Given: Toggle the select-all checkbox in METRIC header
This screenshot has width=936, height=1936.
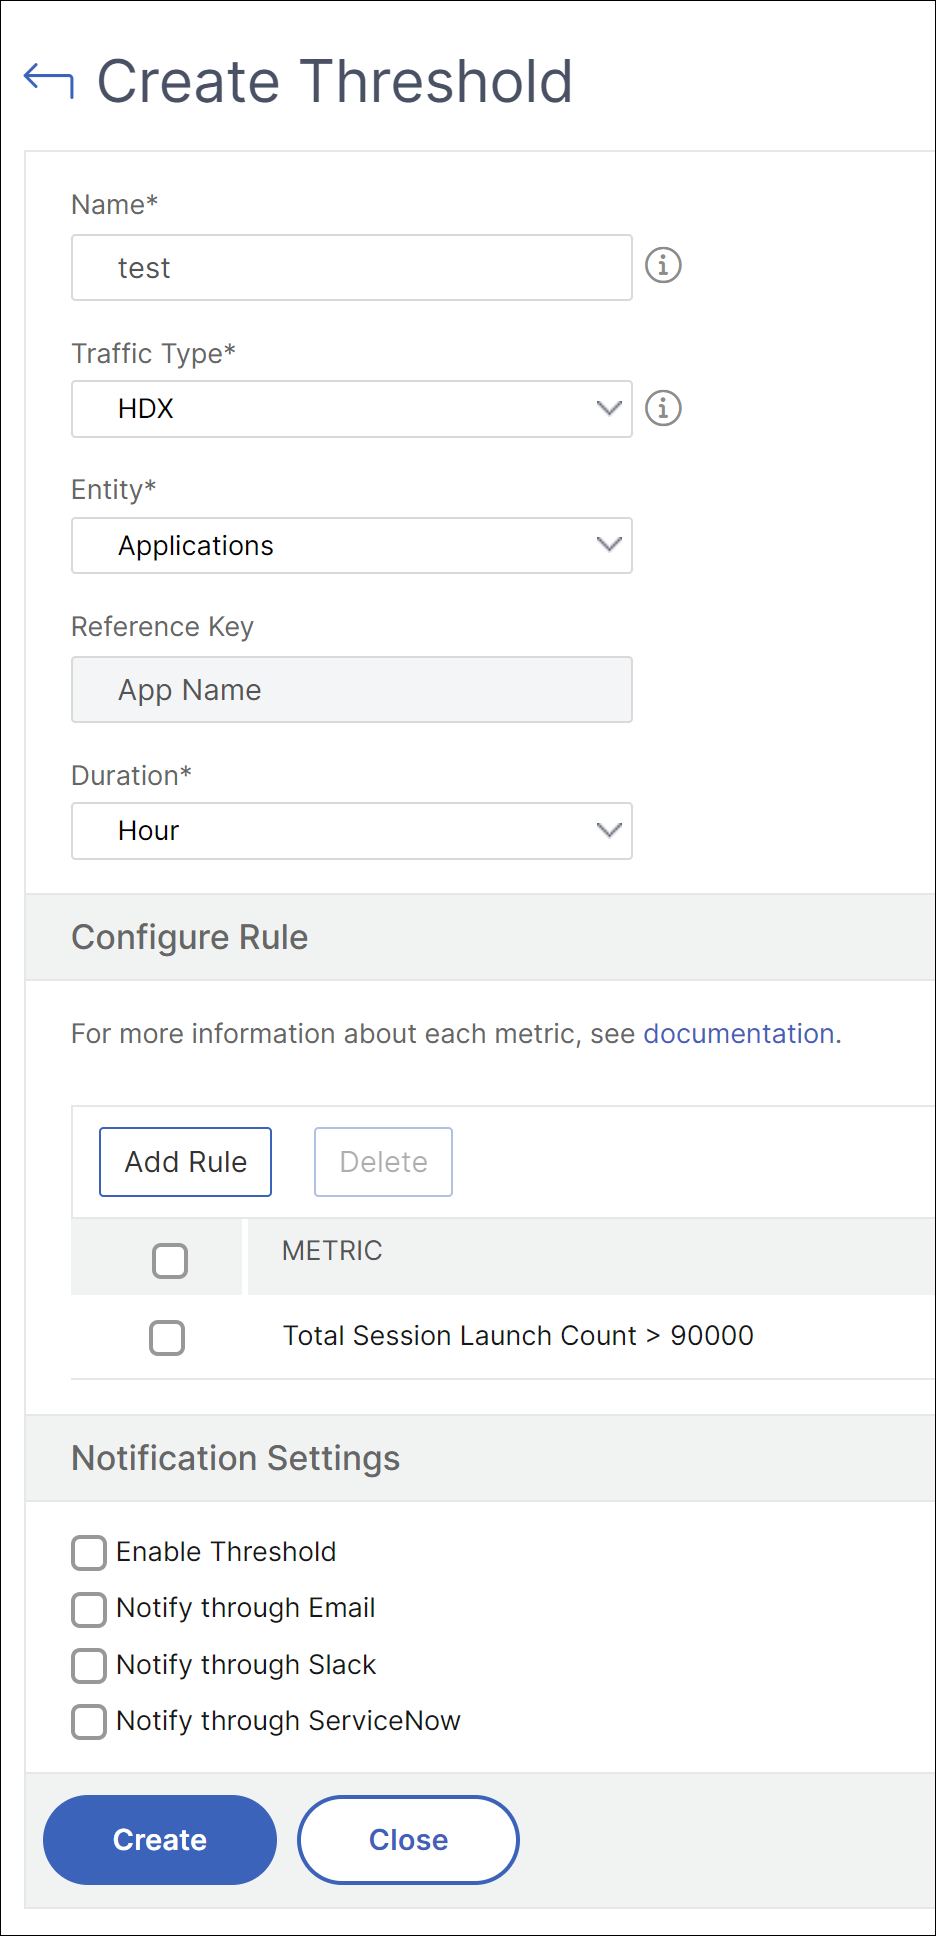Looking at the screenshot, I should [170, 1261].
